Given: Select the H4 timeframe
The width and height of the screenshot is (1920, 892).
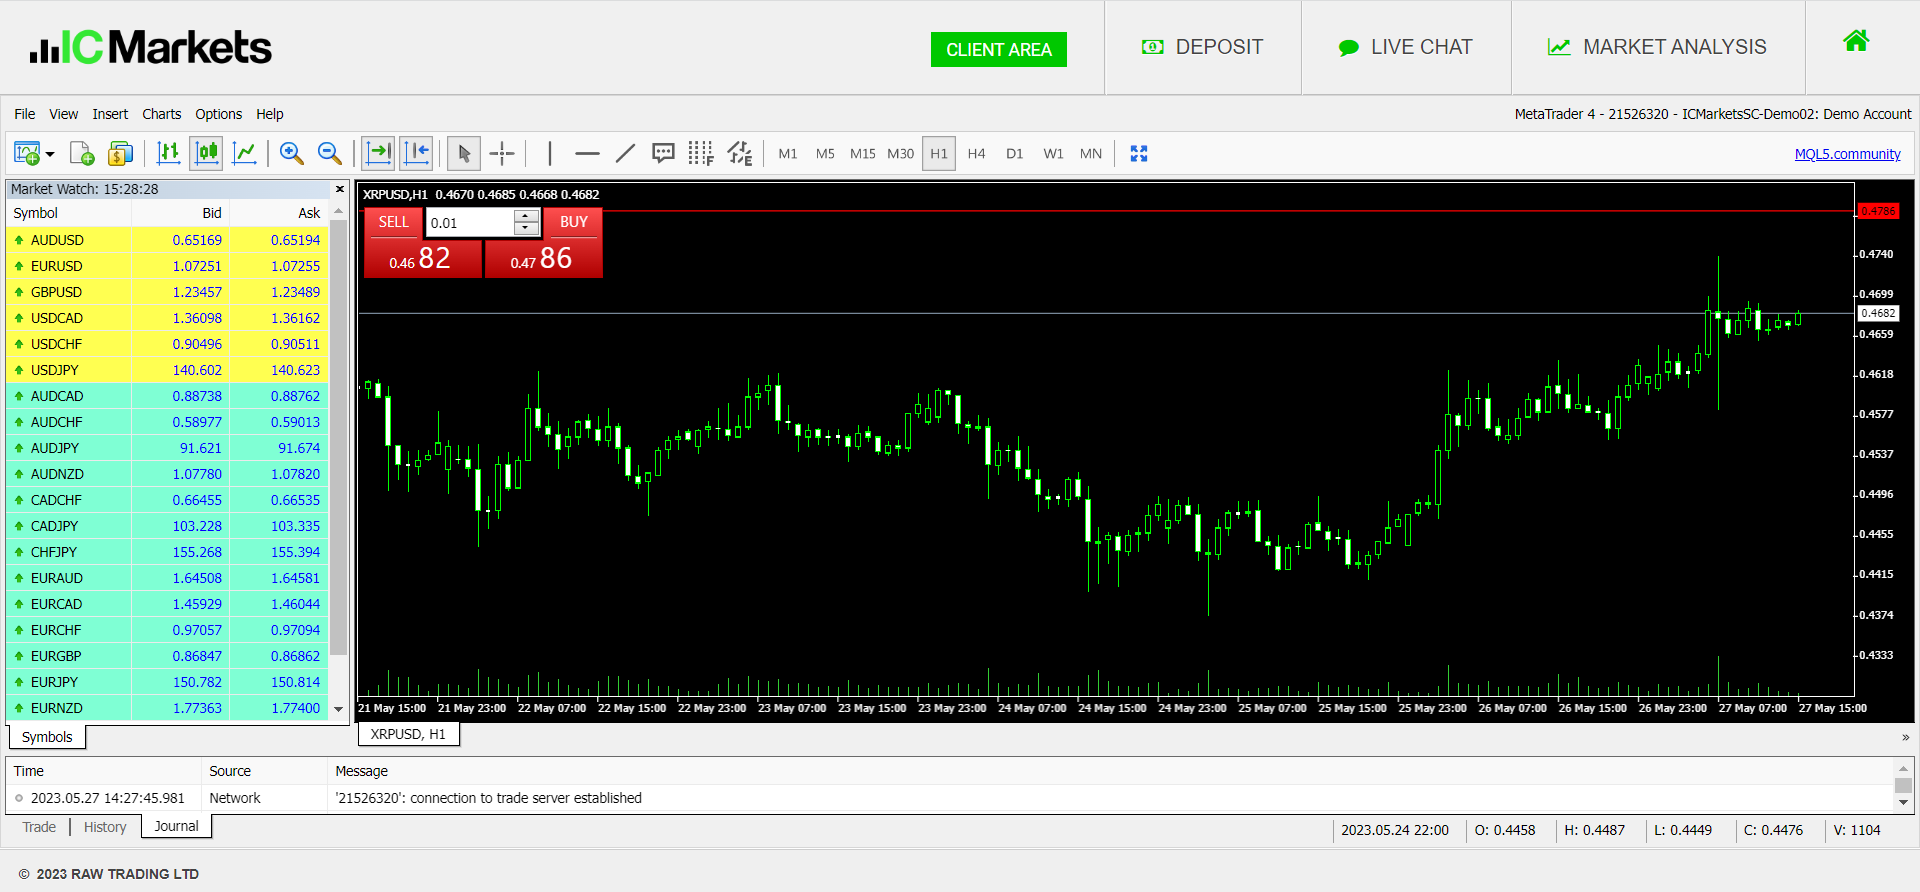Looking at the screenshot, I should [x=977, y=153].
